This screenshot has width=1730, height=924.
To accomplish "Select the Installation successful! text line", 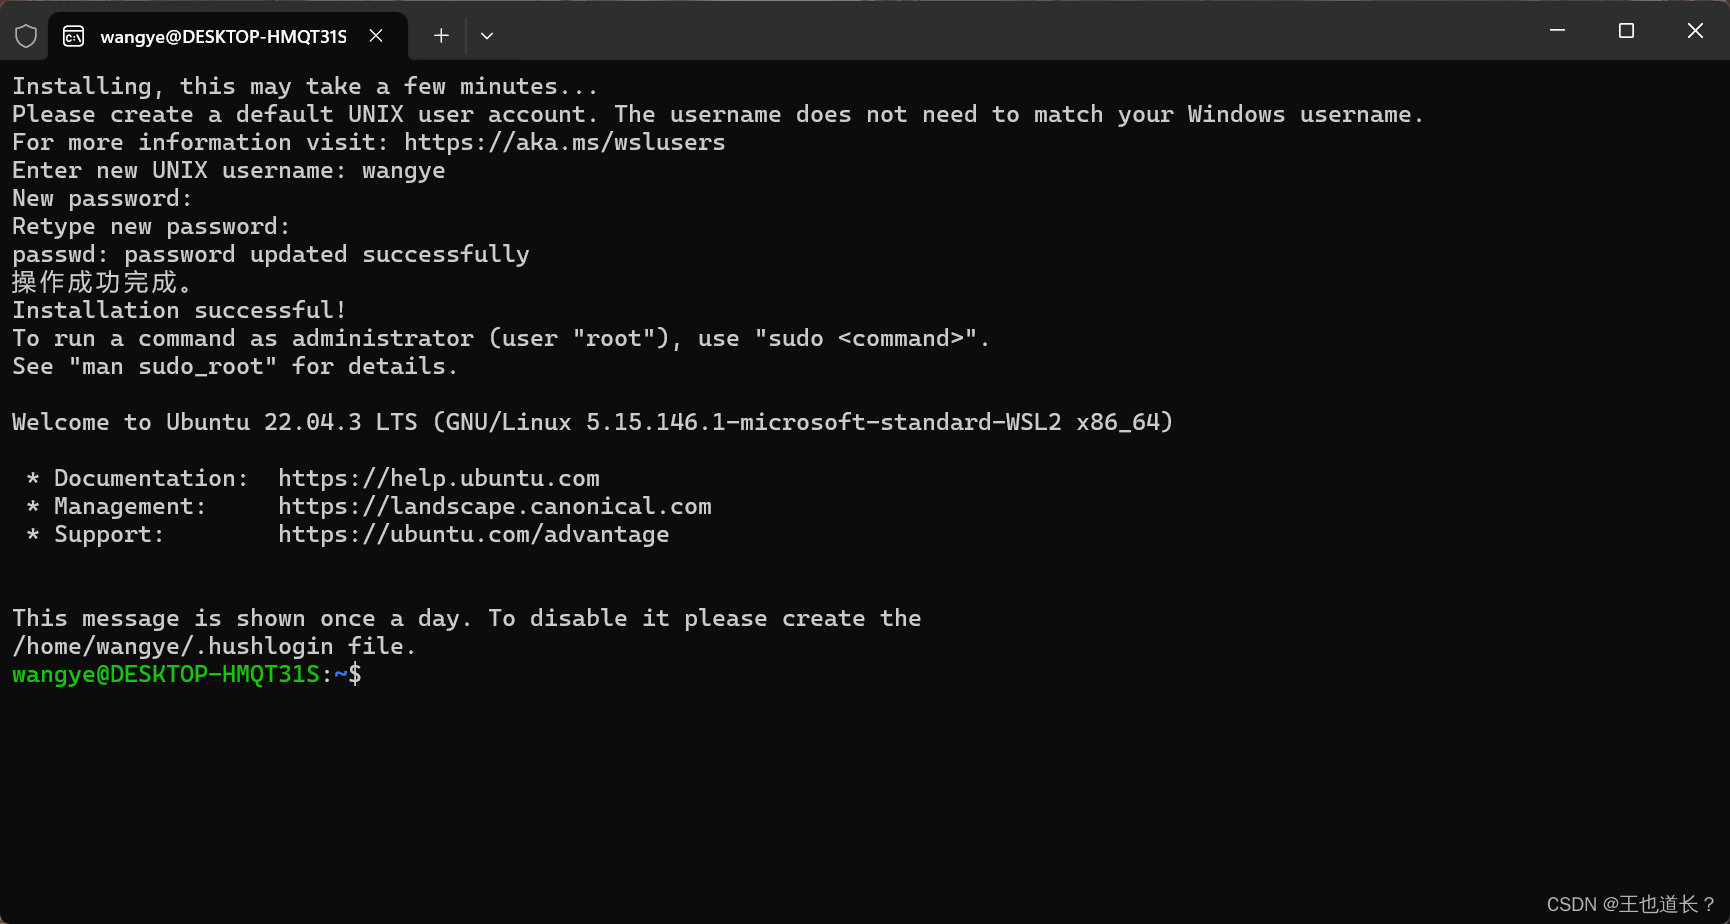I will (178, 310).
